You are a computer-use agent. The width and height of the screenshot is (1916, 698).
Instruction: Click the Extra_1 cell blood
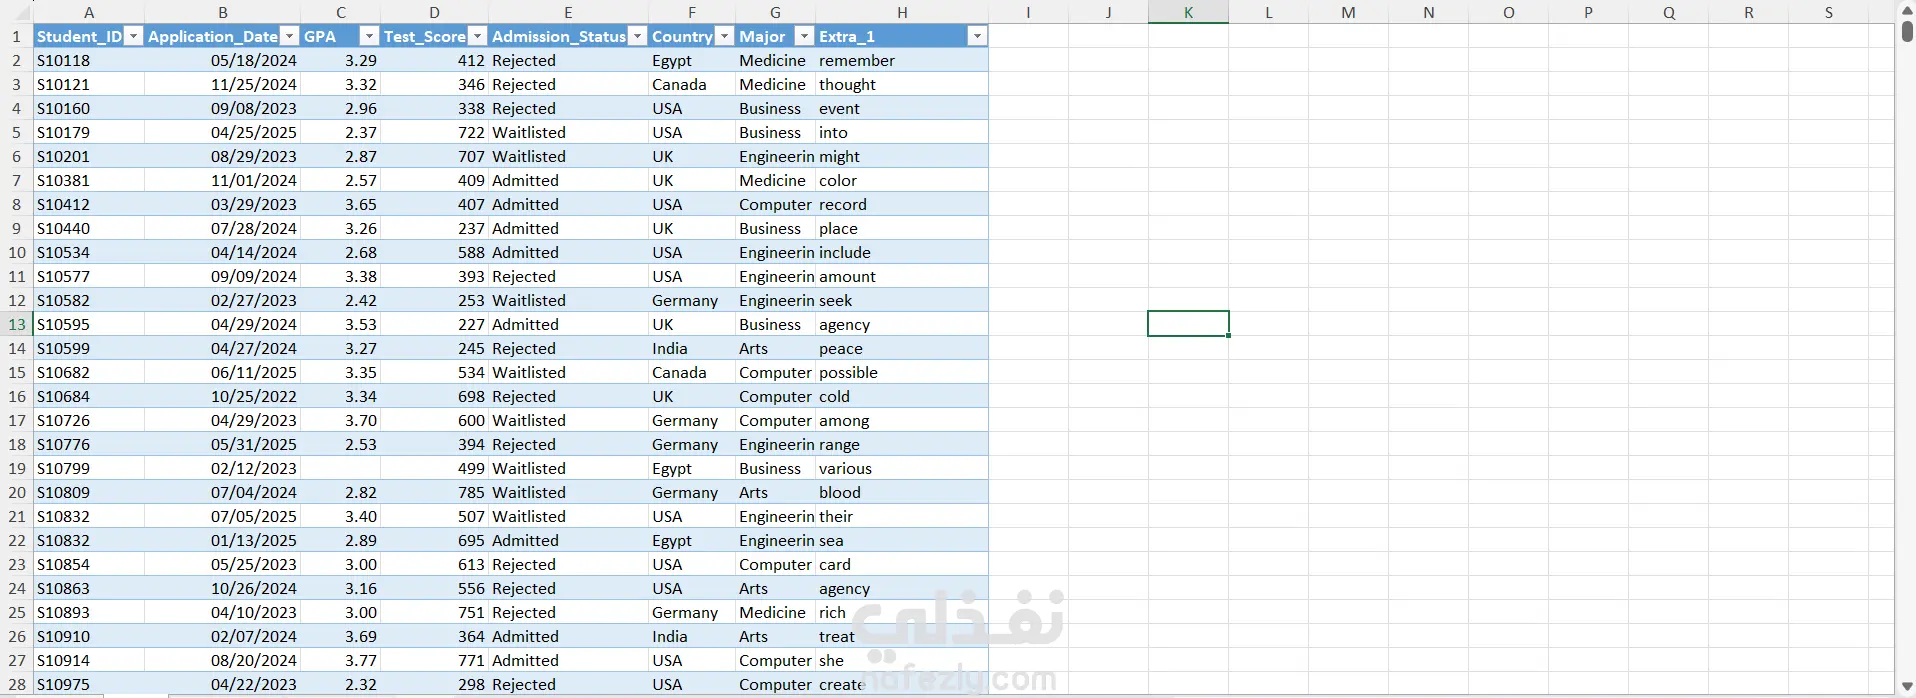coord(902,492)
